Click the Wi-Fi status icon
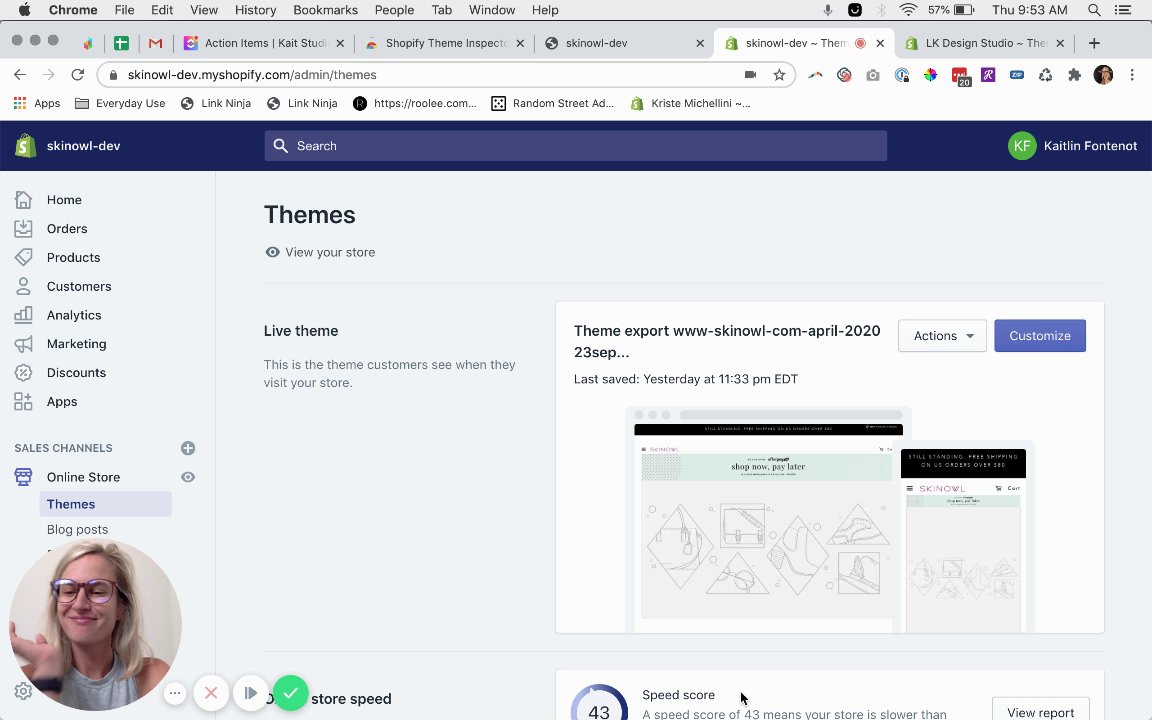The width and height of the screenshot is (1152, 720). [908, 10]
